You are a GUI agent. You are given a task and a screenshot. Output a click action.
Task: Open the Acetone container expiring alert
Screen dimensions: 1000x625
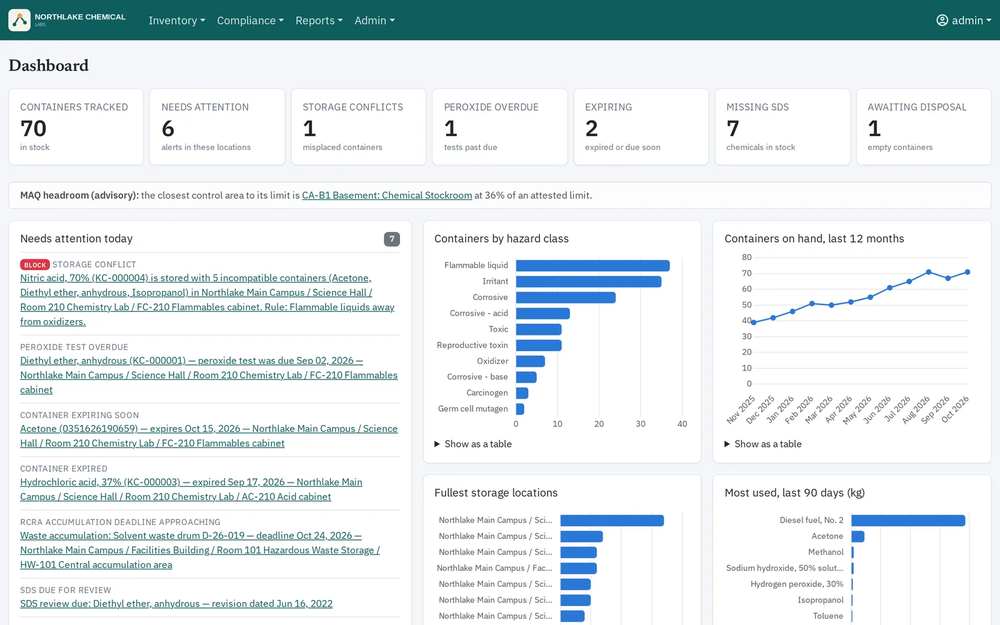tap(209, 436)
